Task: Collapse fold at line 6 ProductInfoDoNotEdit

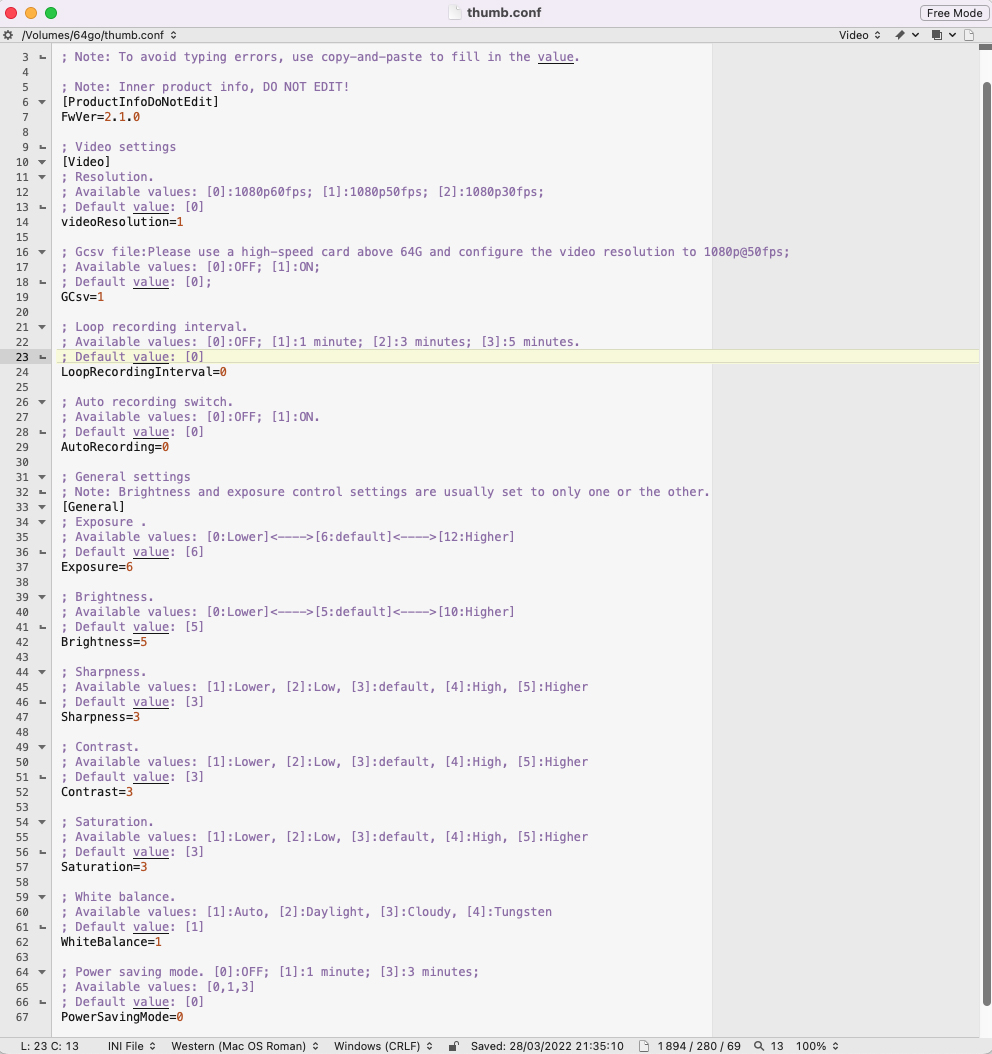Action: [x=42, y=102]
